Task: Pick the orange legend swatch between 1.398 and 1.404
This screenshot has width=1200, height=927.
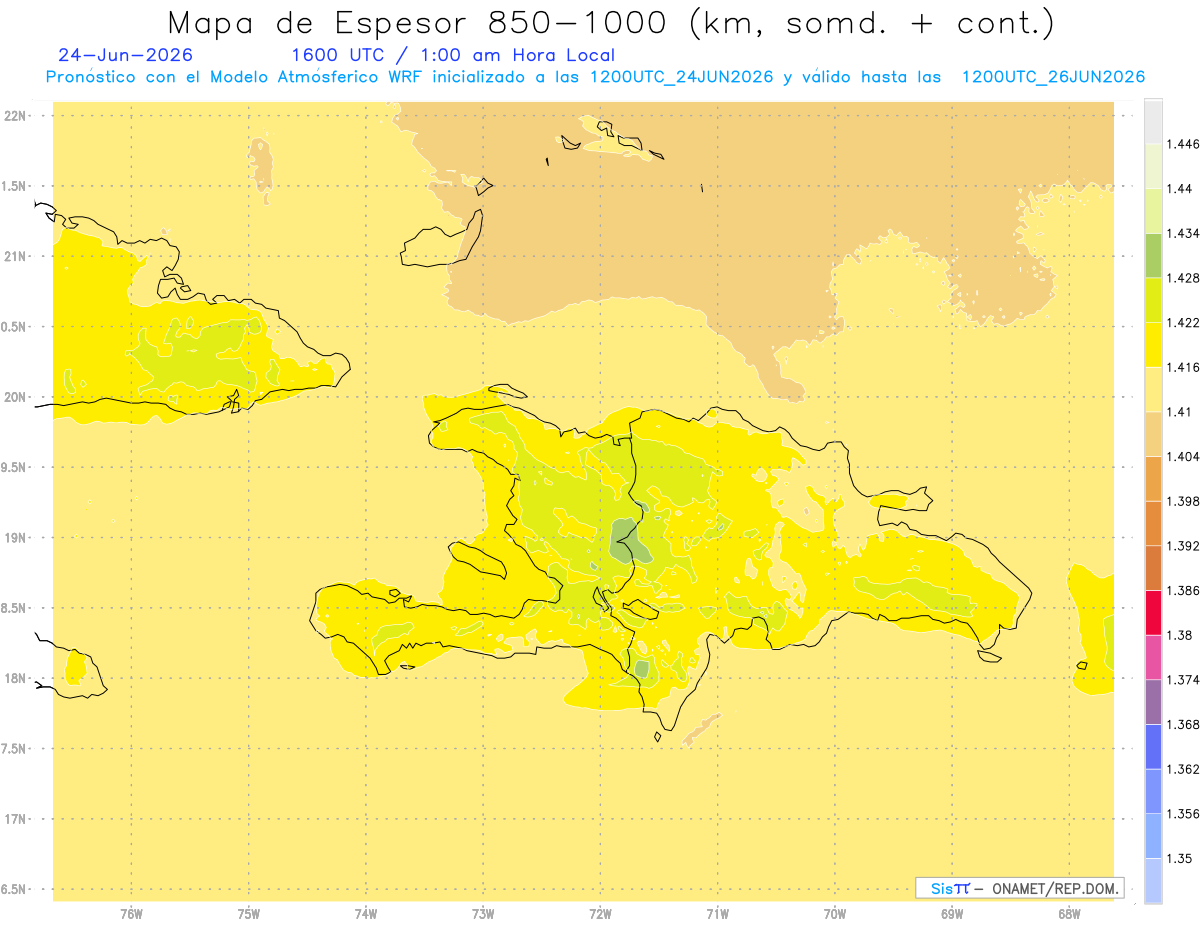Action: coord(1153,478)
